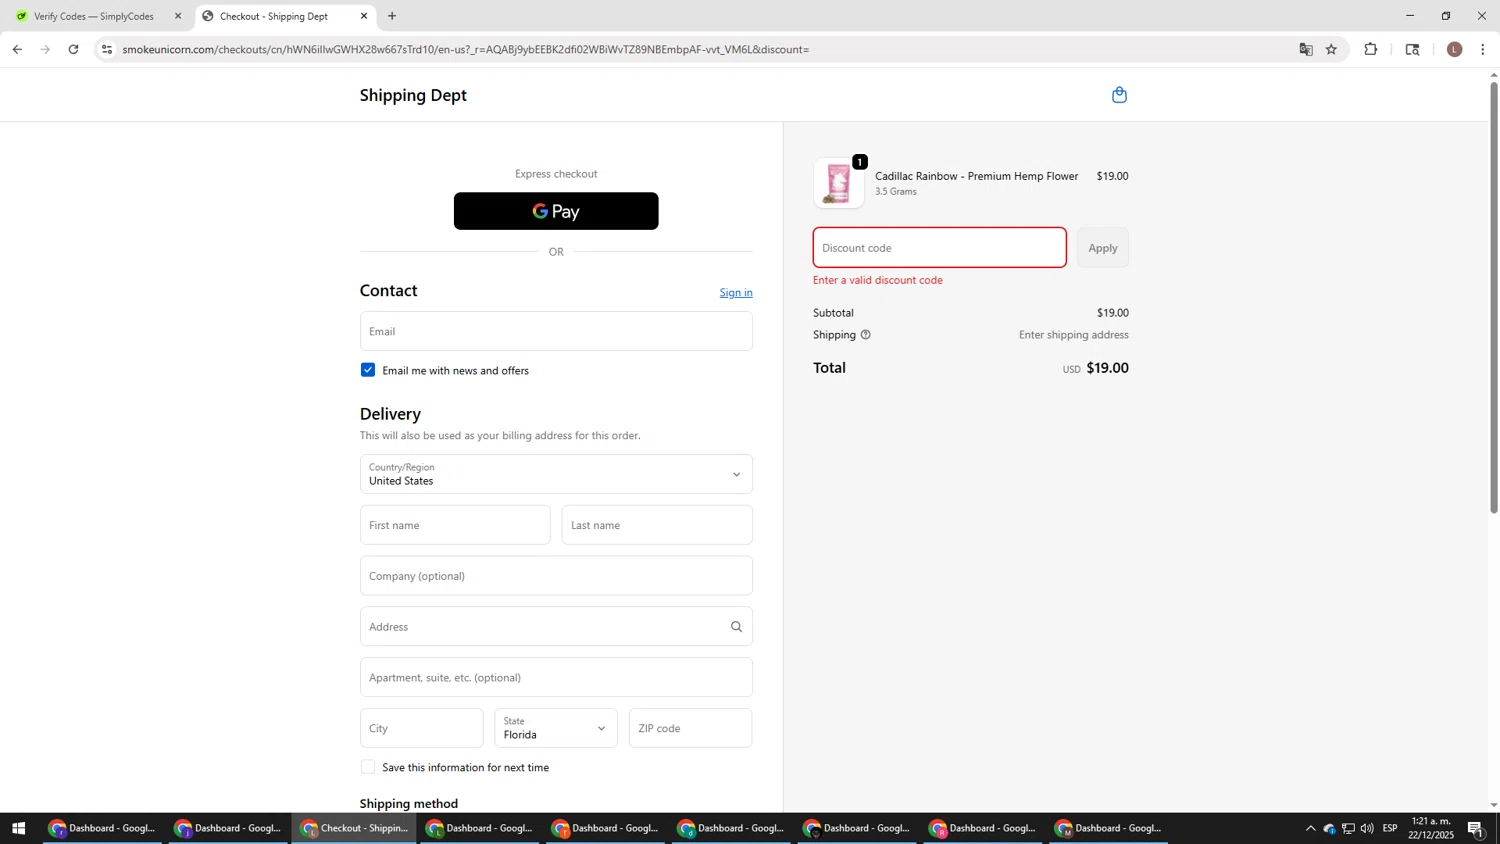The width and height of the screenshot is (1500, 844).
Task: Click the Address field
Action: pyautogui.click(x=556, y=627)
